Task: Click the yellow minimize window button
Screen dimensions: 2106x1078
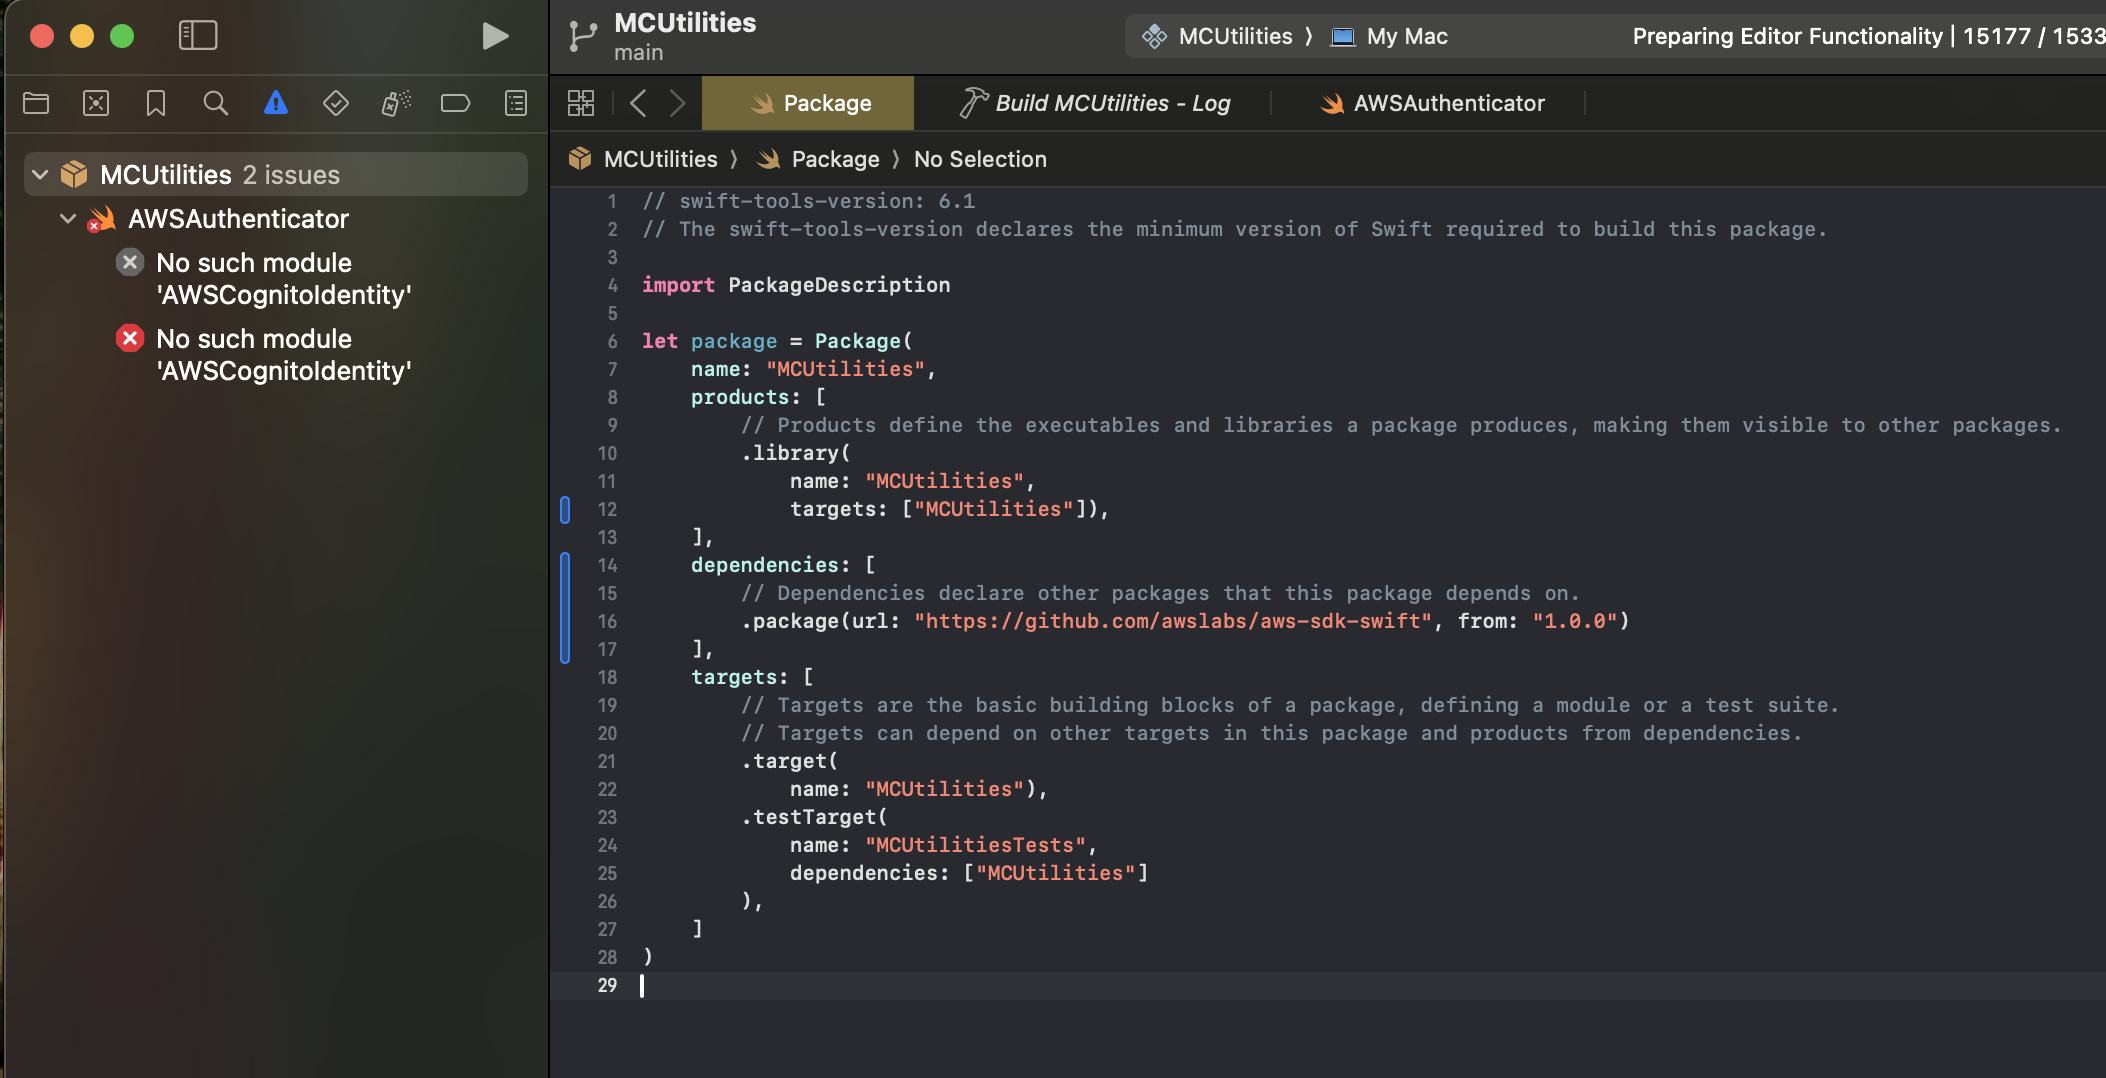Action: (x=82, y=36)
